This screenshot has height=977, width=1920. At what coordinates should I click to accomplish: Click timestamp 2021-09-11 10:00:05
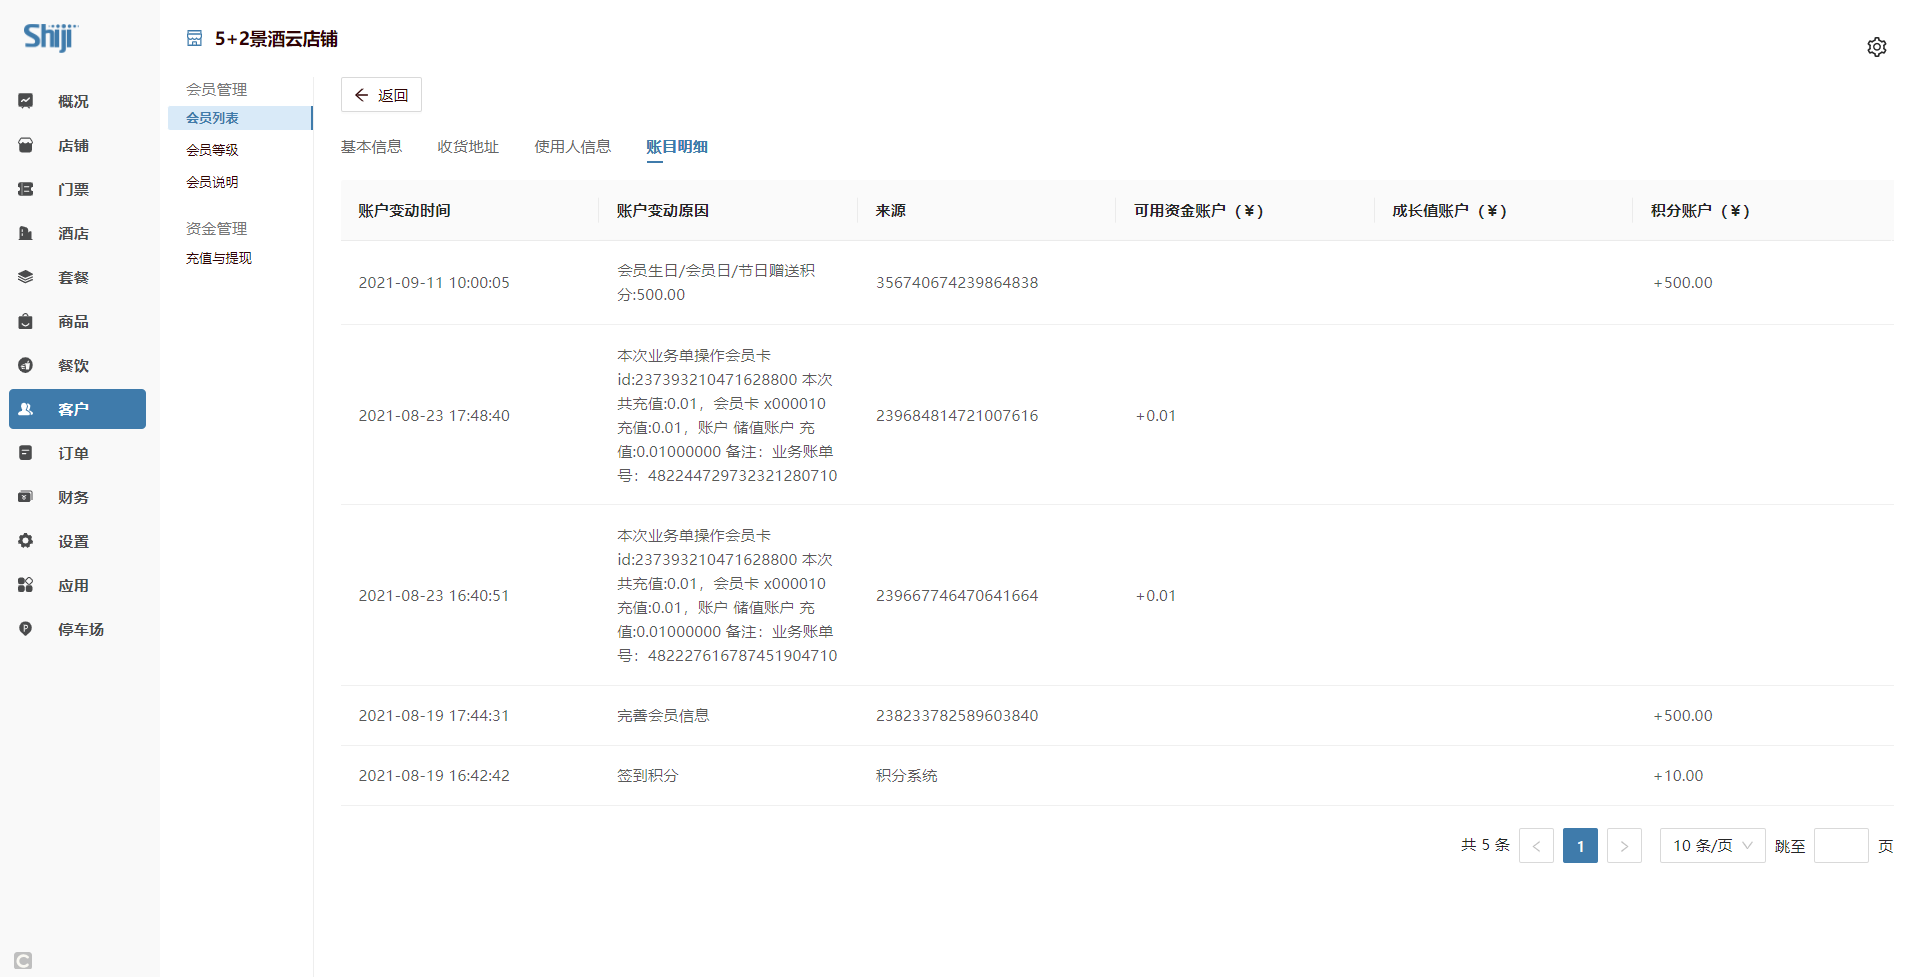[434, 283]
